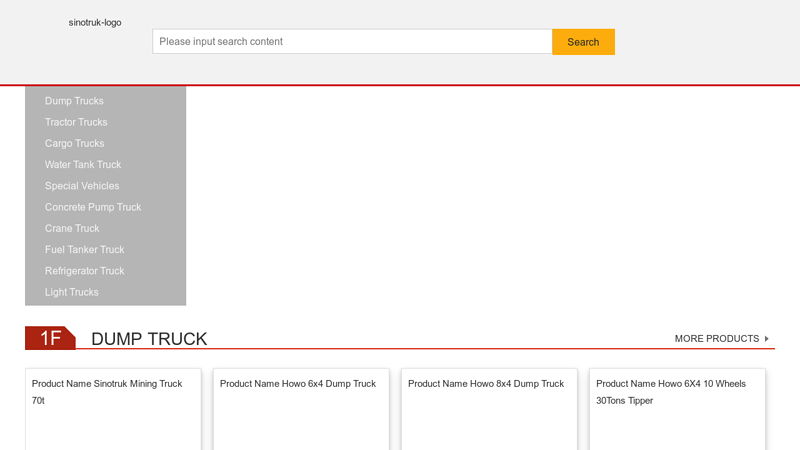Image resolution: width=800 pixels, height=450 pixels.
Task: Click the DUMP TRUCK section heading
Action: (x=149, y=339)
